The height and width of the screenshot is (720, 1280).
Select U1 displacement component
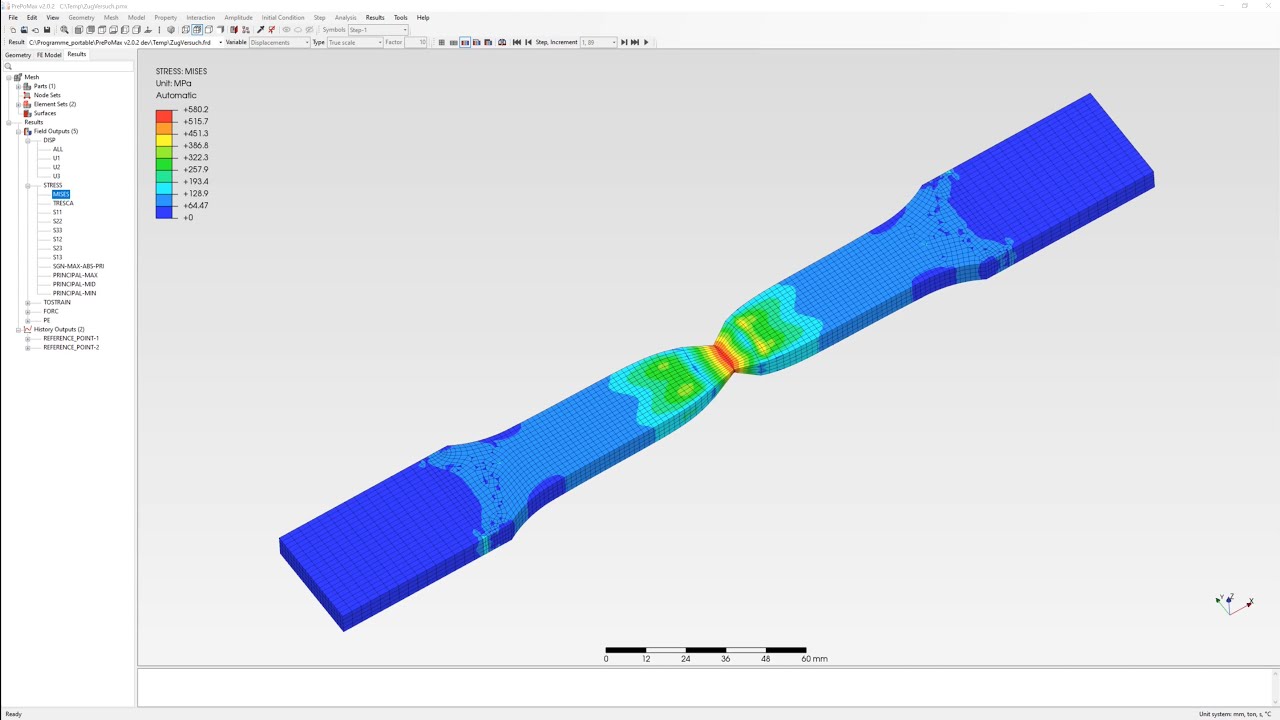pos(56,158)
